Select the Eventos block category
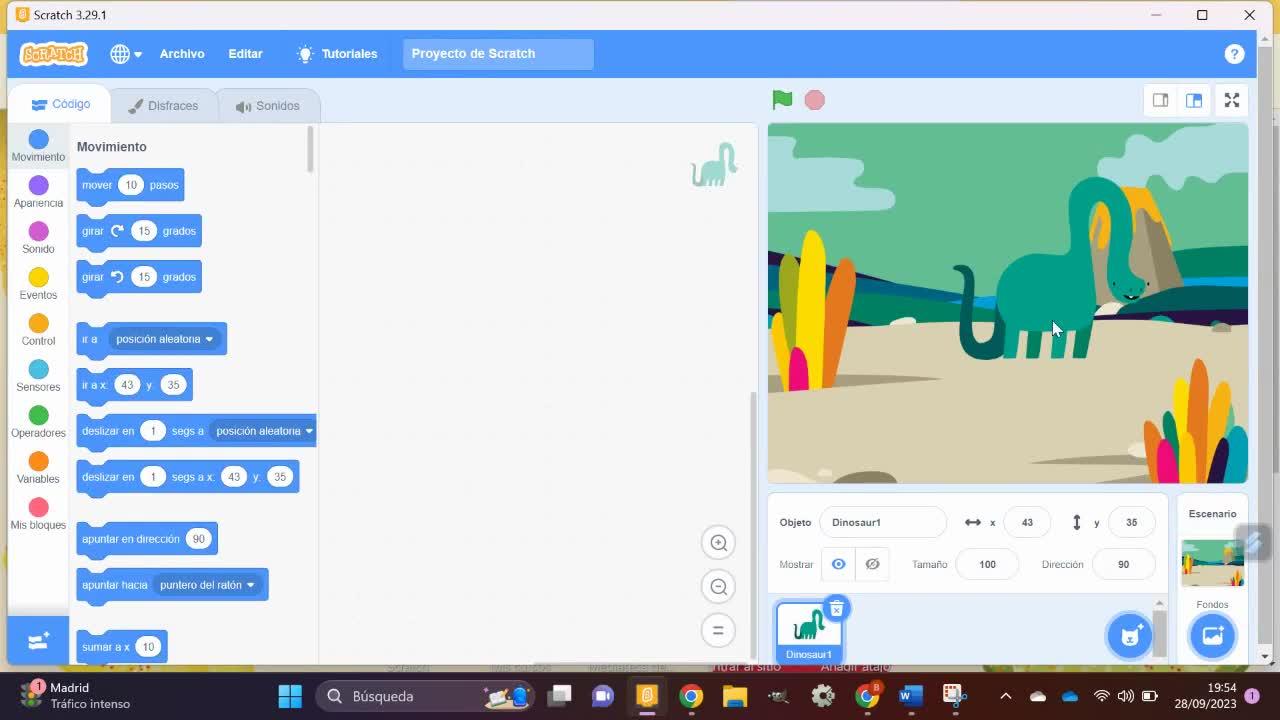Viewport: 1280px width, 720px height. pyautogui.click(x=38, y=283)
